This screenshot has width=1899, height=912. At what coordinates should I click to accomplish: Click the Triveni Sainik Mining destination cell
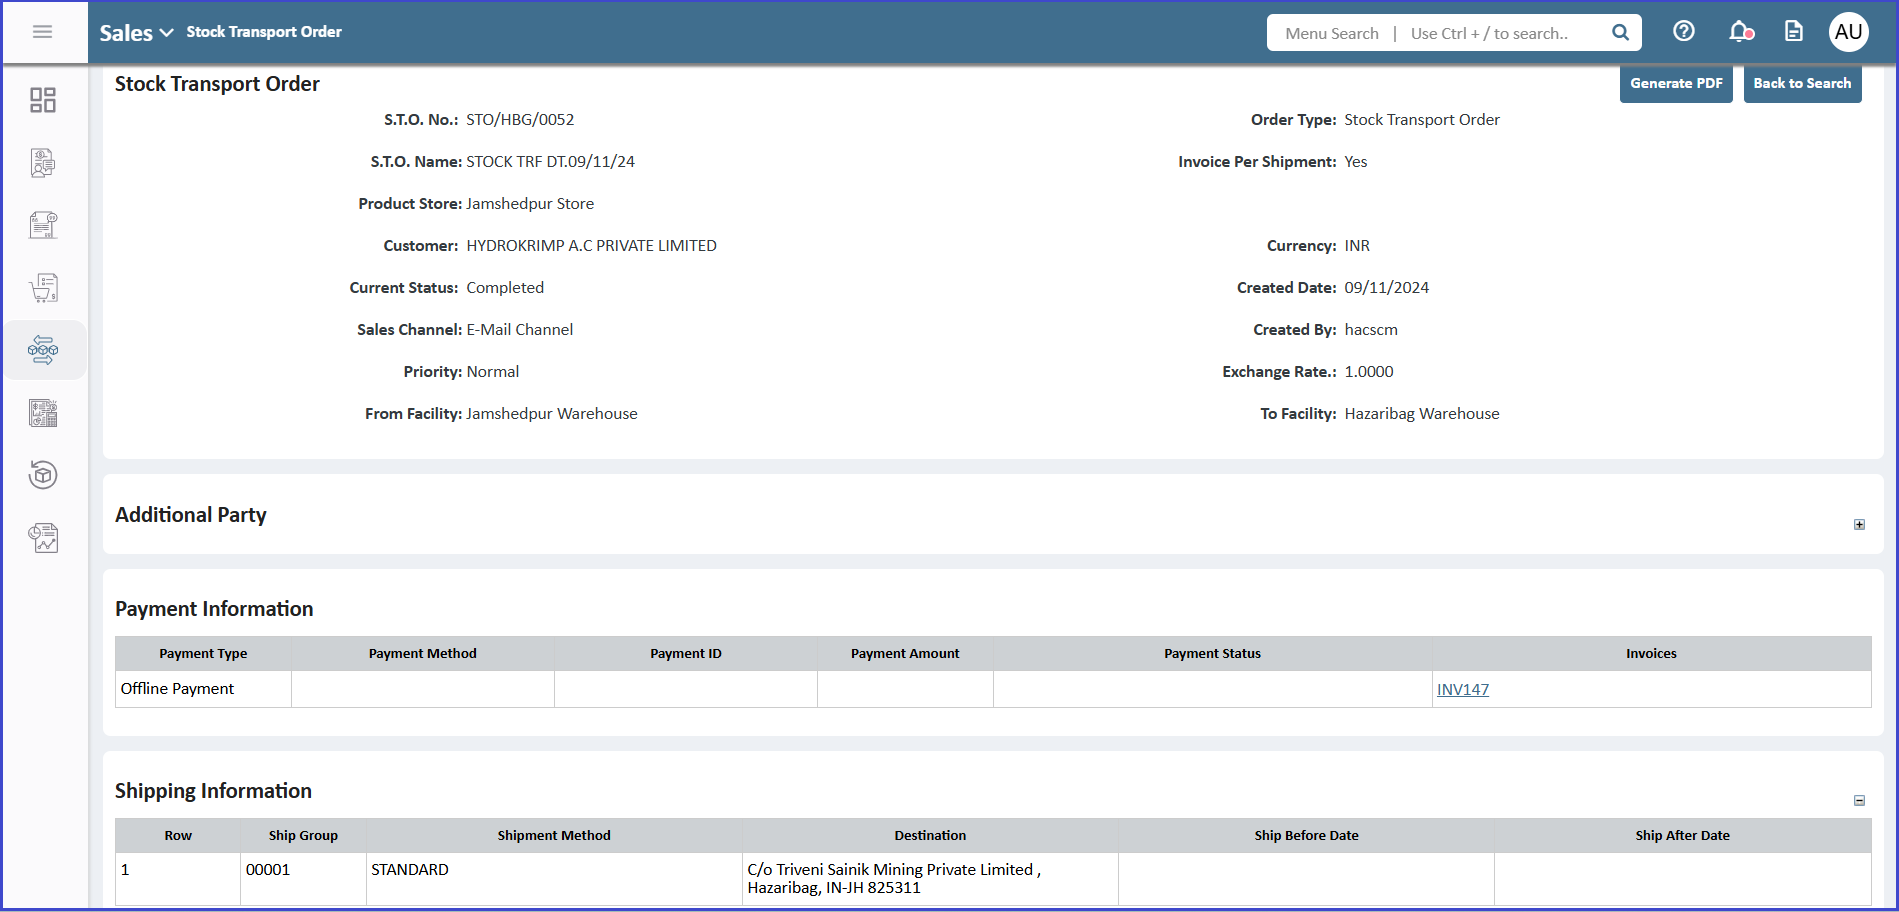[x=930, y=879]
